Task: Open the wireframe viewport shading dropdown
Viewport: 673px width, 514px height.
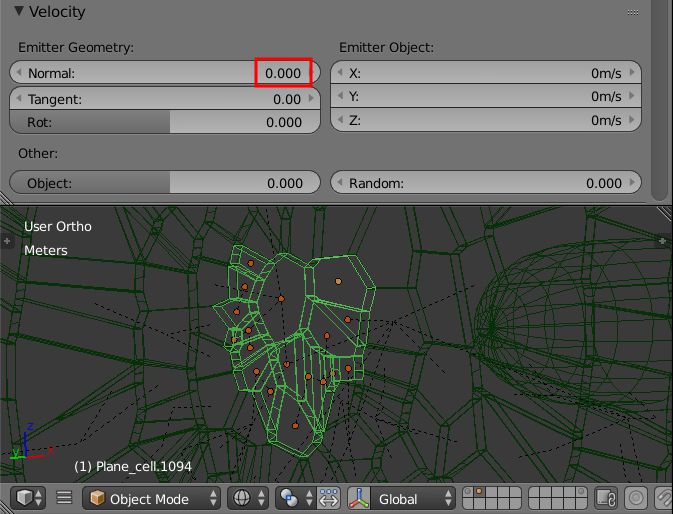Action: (247, 498)
